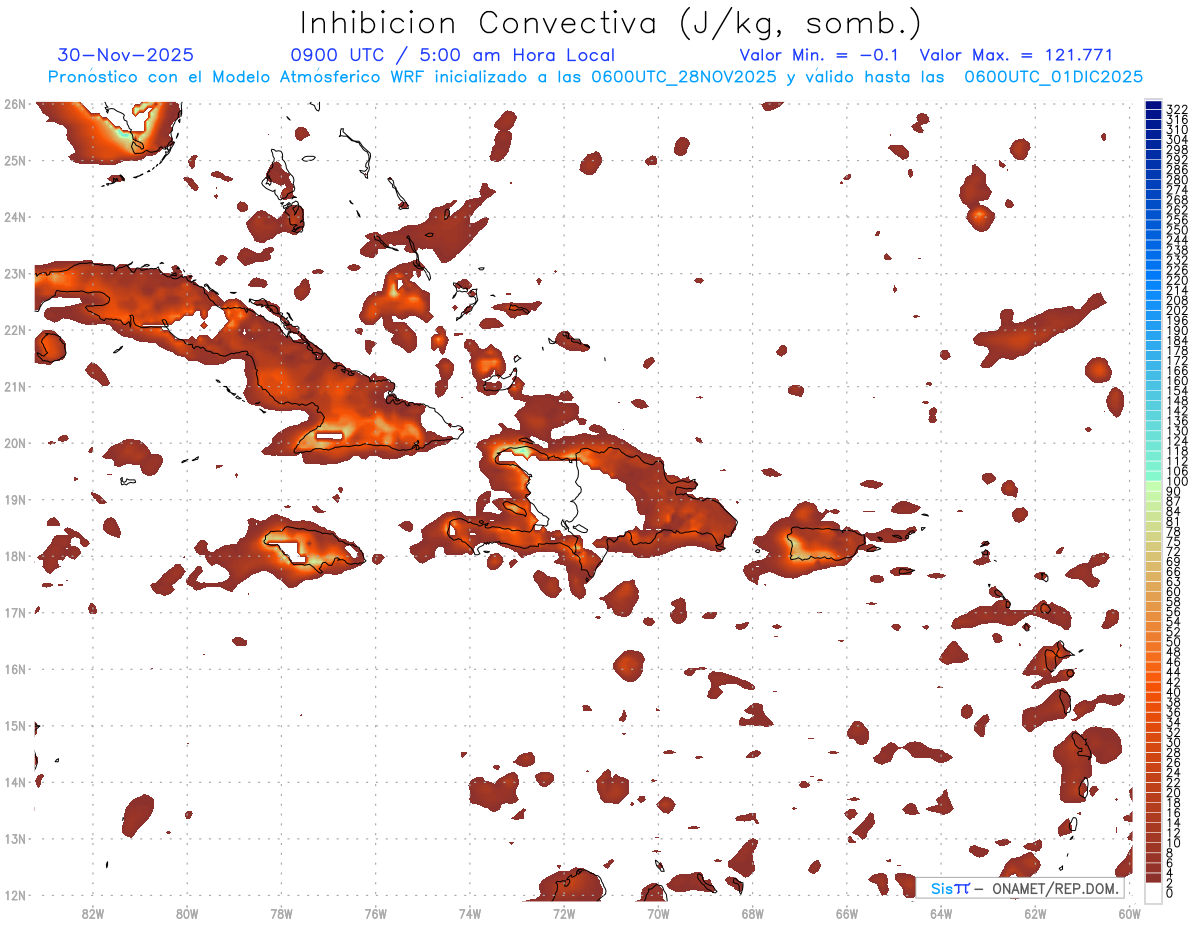This screenshot has width=1200, height=927.
Task: Click the initialization time '0600UTC_28NOV2025'
Action: pos(684,77)
